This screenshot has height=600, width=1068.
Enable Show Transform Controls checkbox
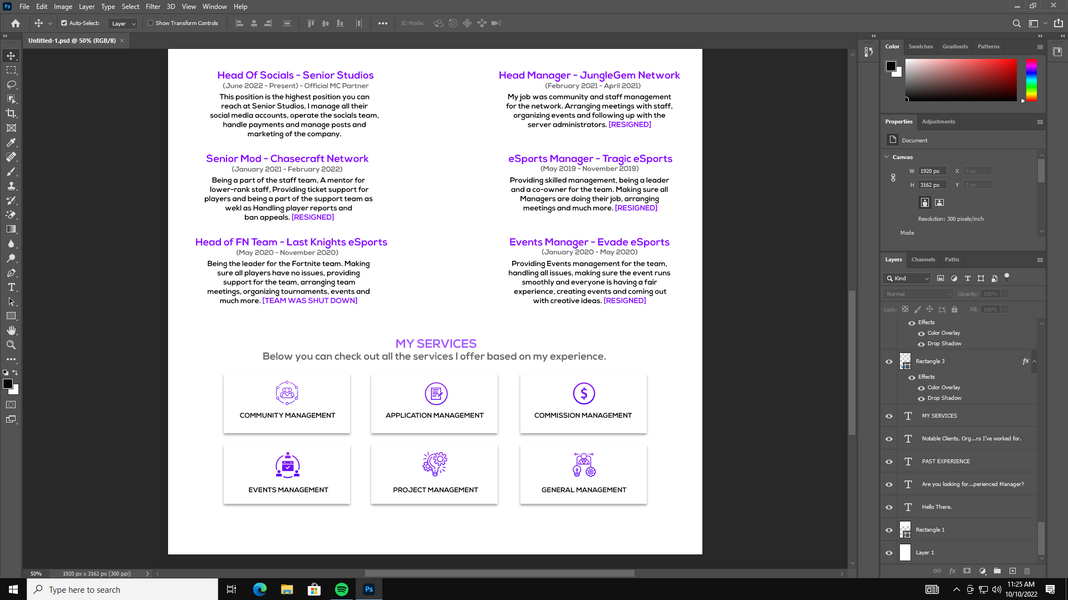pyautogui.click(x=150, y=23)
